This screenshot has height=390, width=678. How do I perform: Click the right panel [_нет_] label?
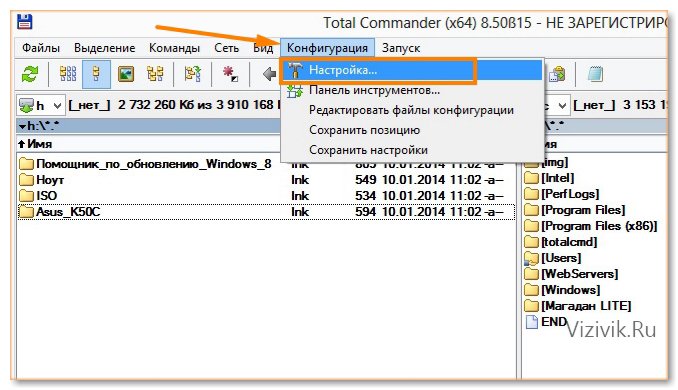(594, 105)
